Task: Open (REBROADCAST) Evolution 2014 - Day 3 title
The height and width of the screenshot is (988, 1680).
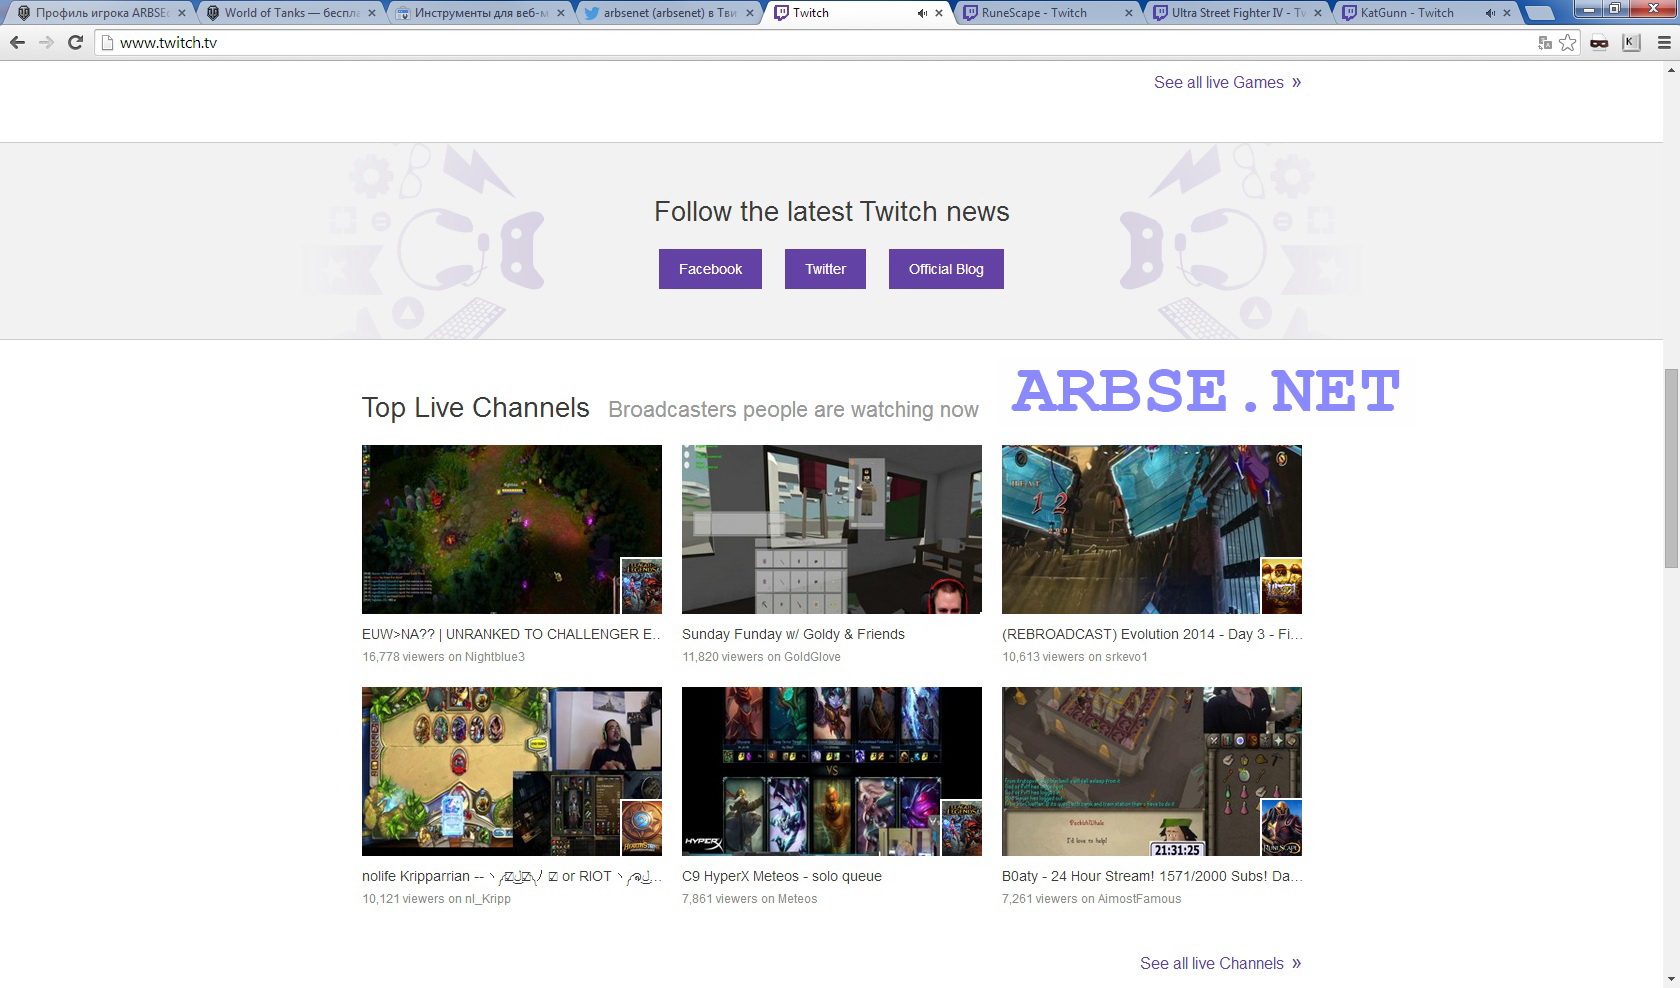Action: (1152, 634)
